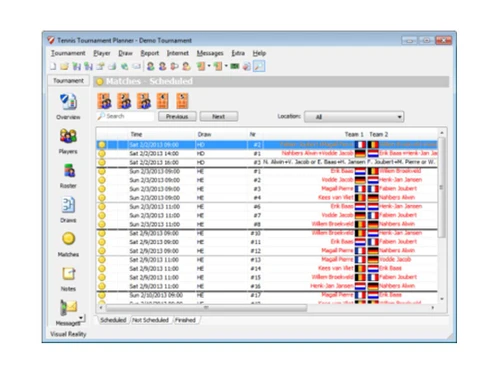Image resolution: width=500 pixels, height=375 pixels.
Task: Open the Internet menu
Action: coord(178,53)
